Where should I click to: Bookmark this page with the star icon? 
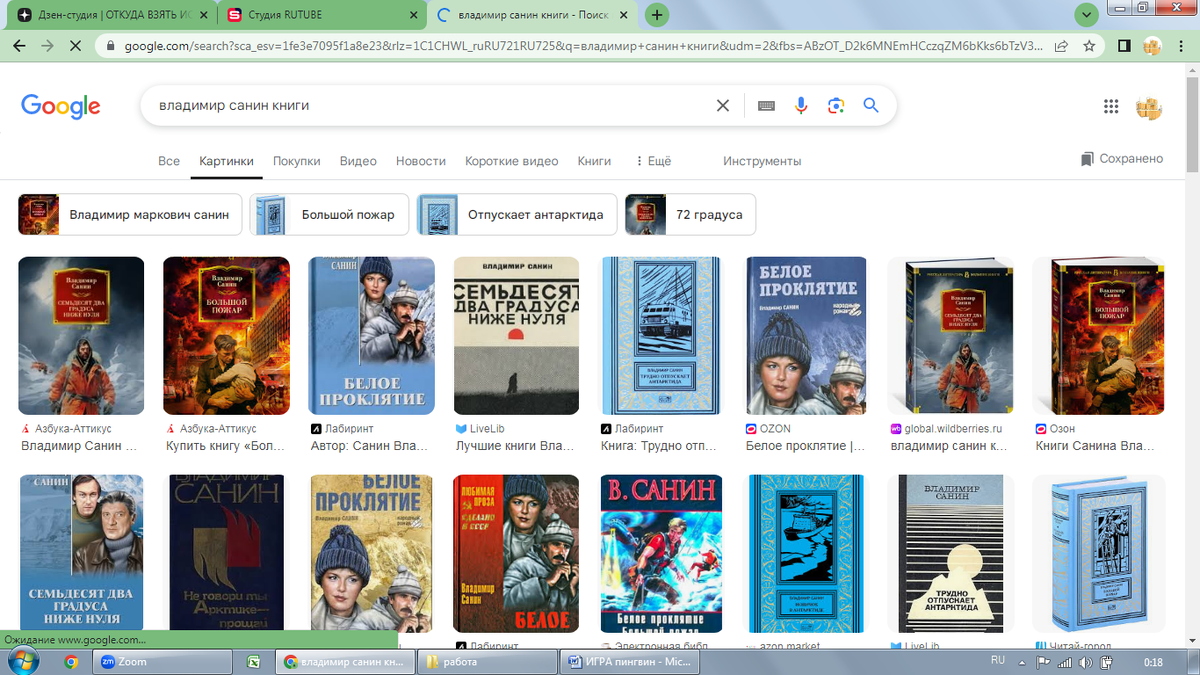click(x=1089, y=46)
